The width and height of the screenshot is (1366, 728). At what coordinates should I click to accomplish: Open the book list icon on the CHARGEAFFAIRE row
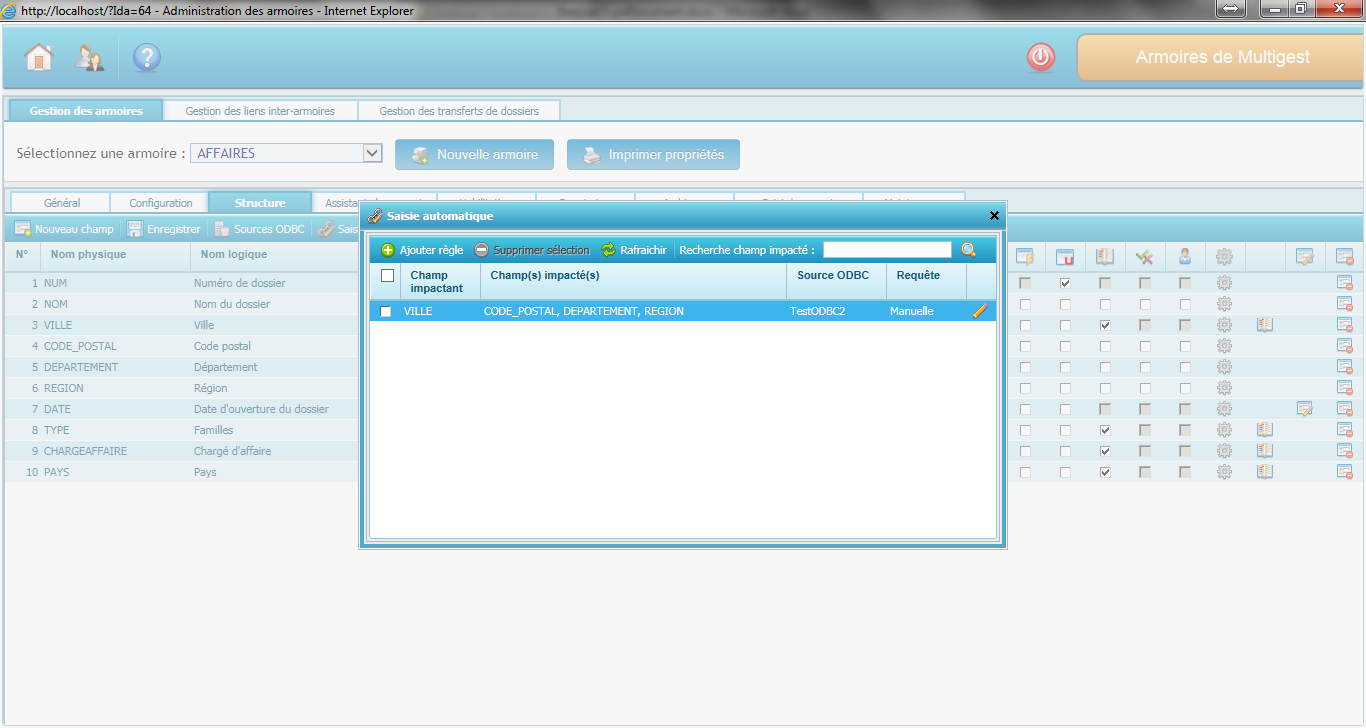coord(1264,451)
